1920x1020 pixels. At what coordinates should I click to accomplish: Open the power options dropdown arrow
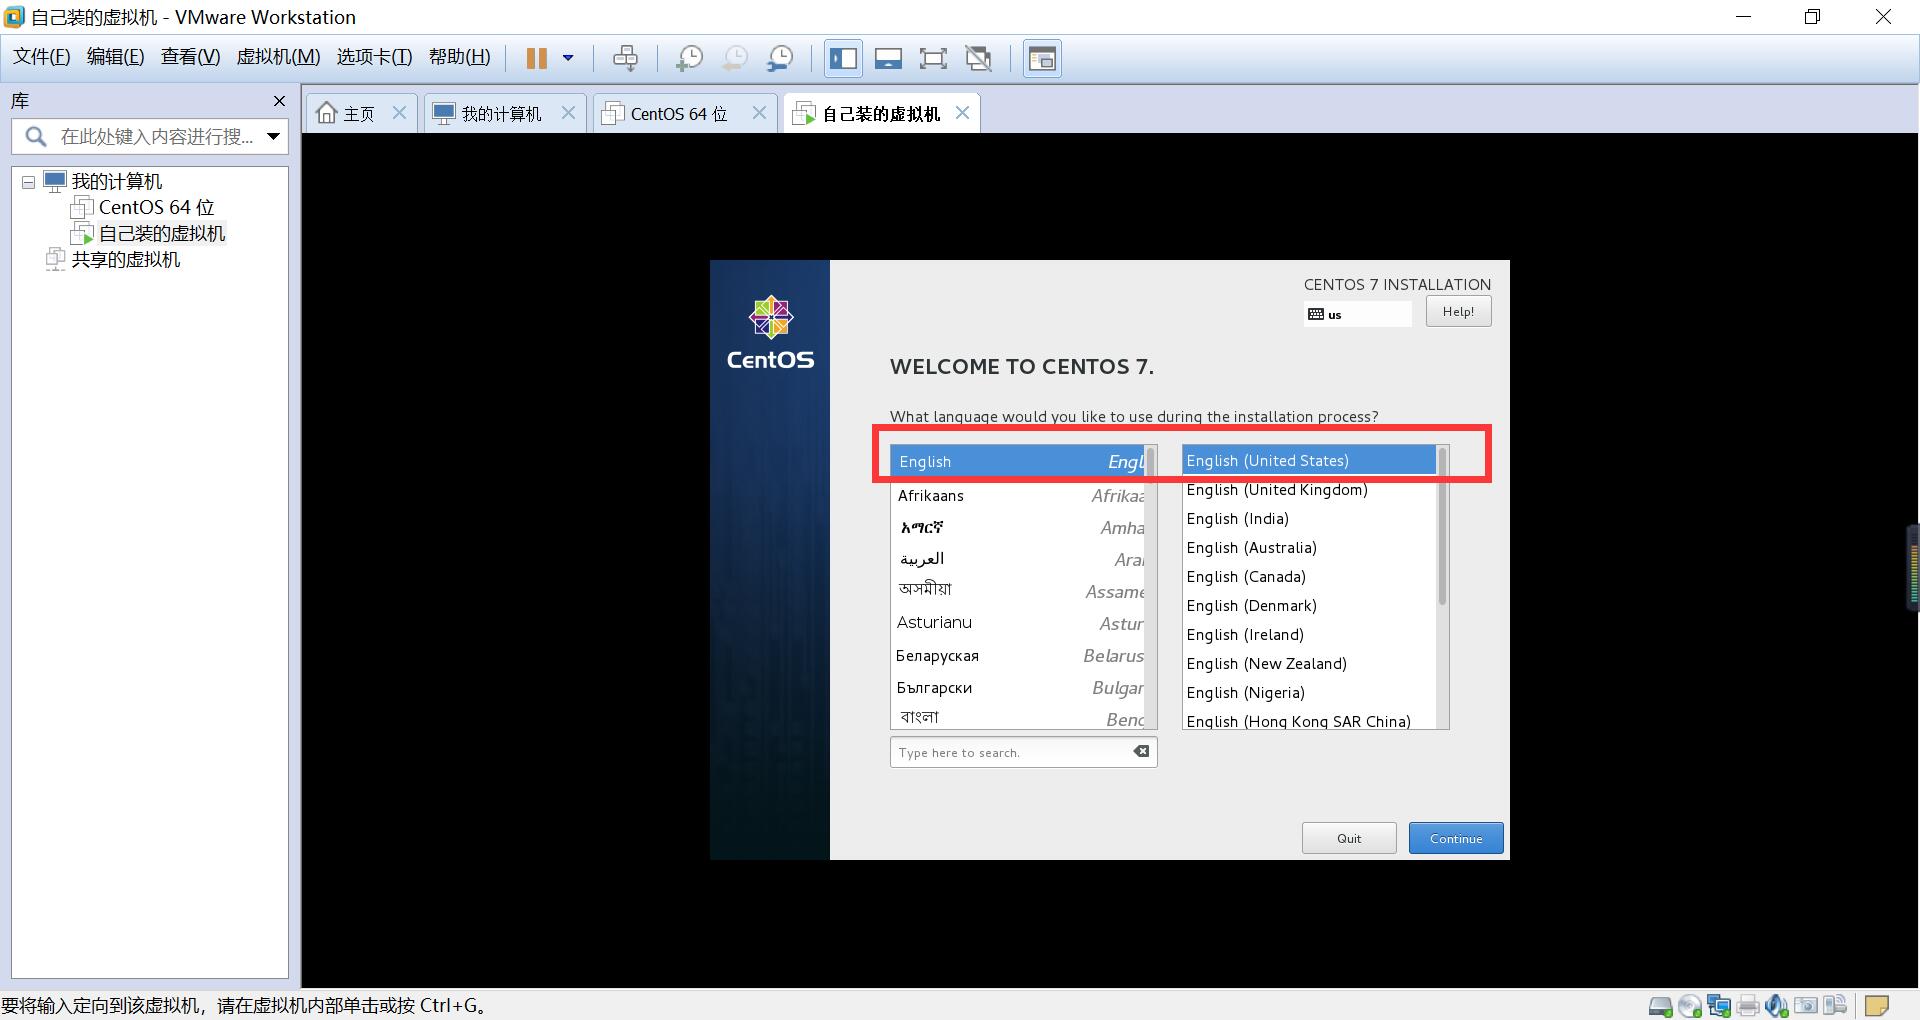click(568, 58)
